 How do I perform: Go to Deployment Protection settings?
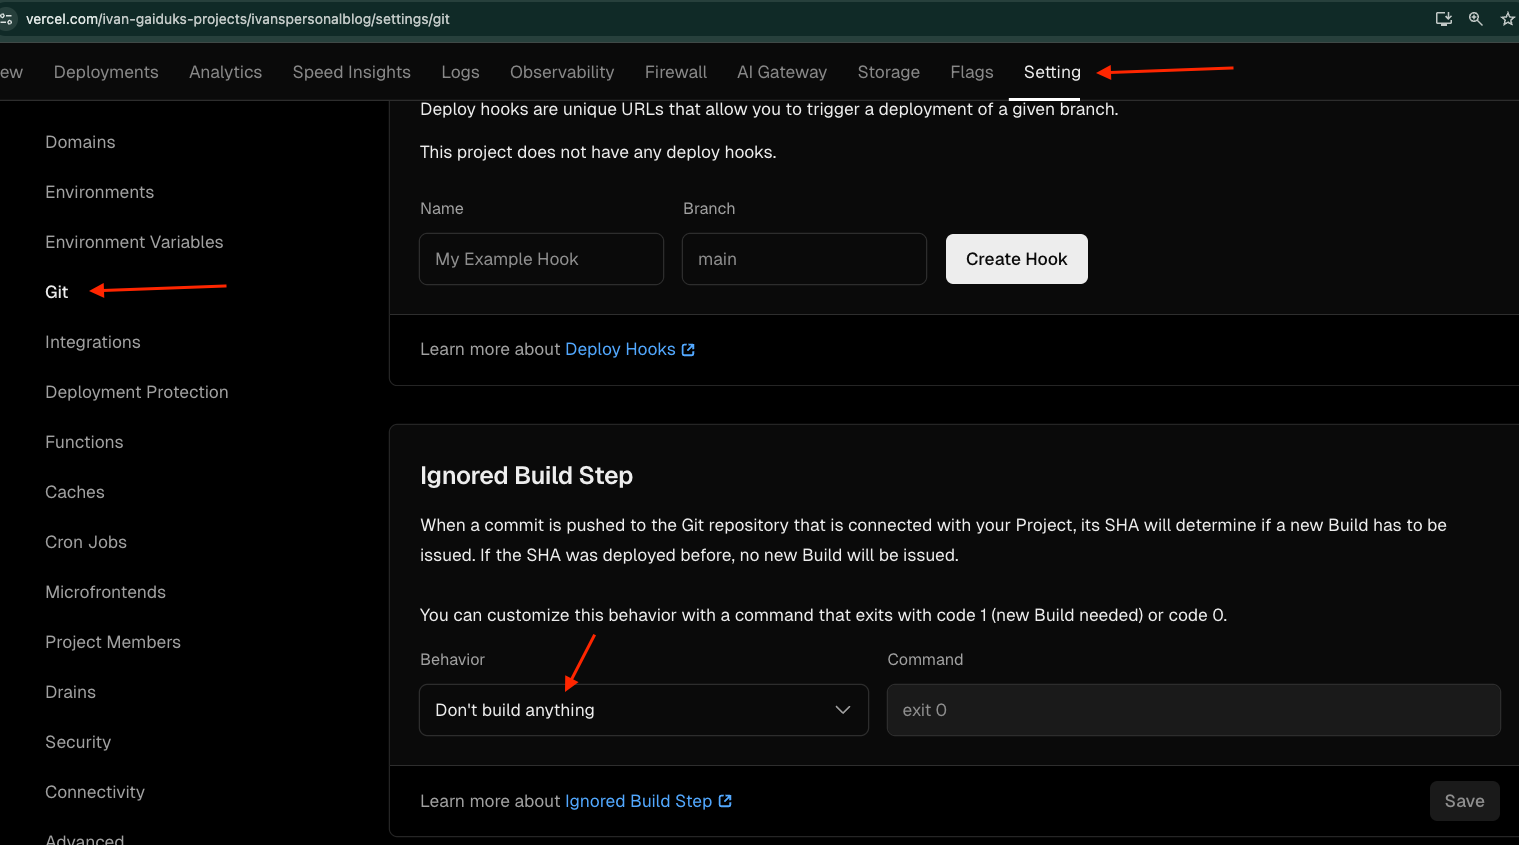[x=136, y=391]
